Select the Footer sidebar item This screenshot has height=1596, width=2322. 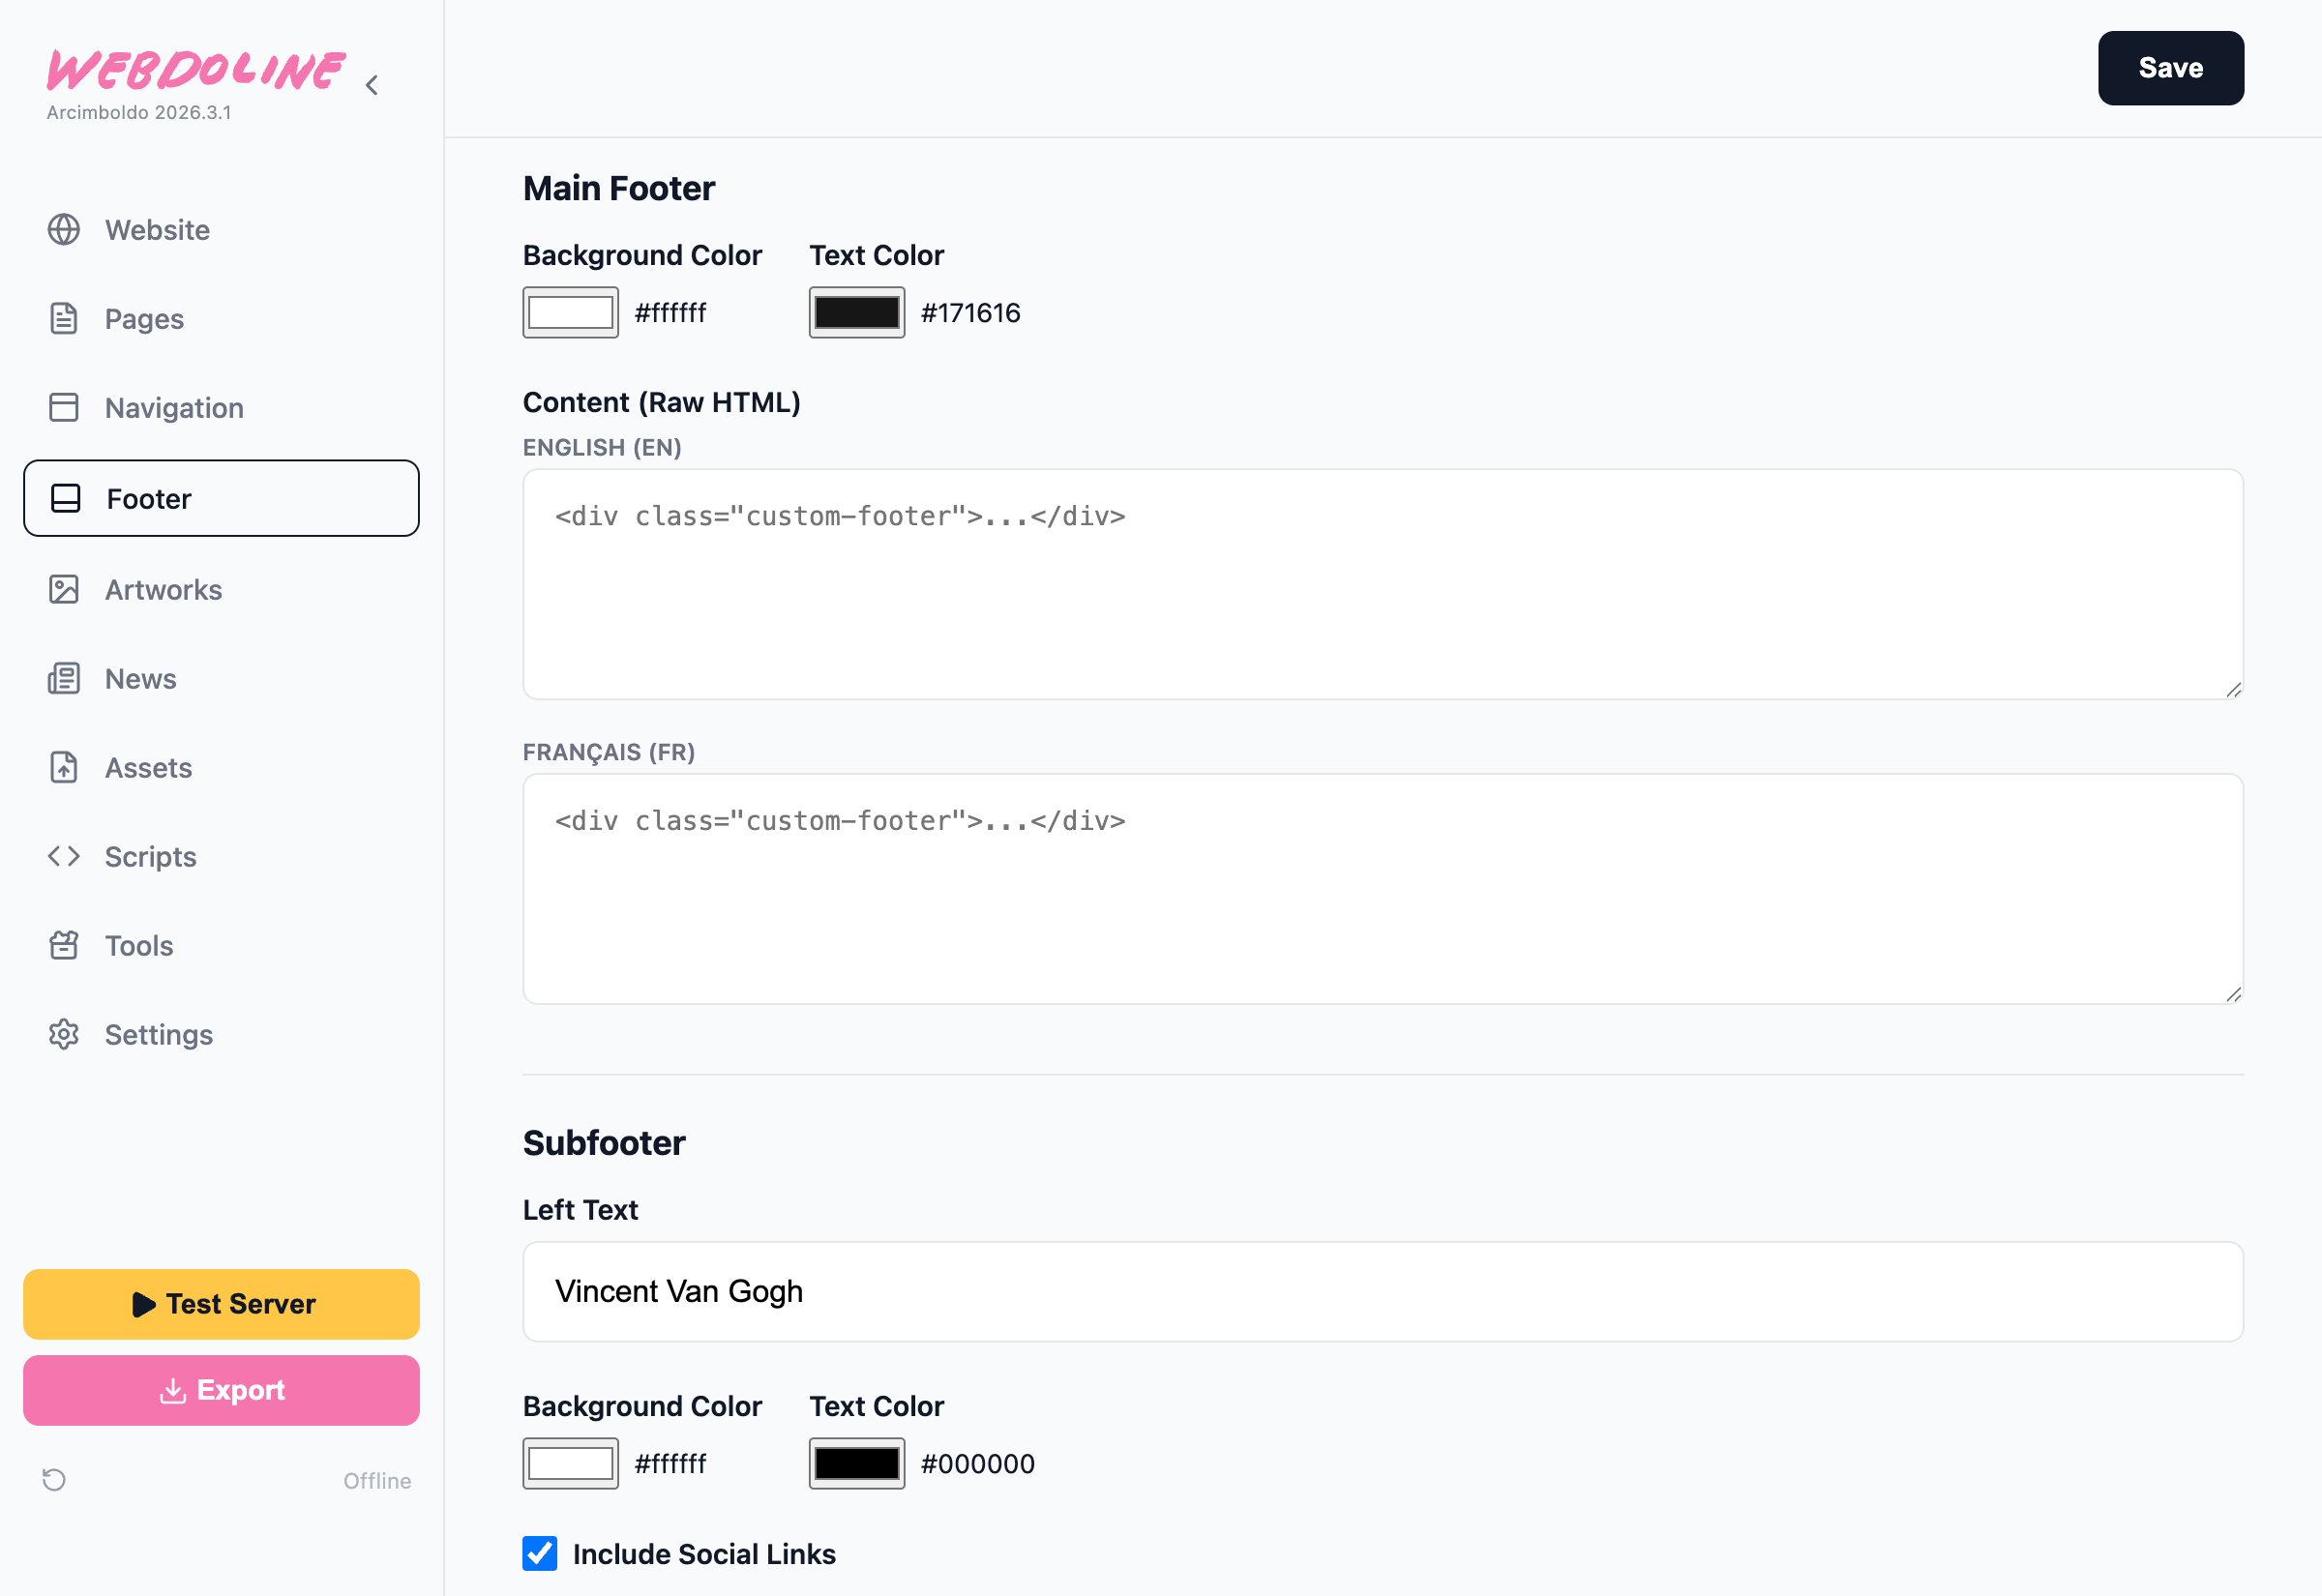221,499
